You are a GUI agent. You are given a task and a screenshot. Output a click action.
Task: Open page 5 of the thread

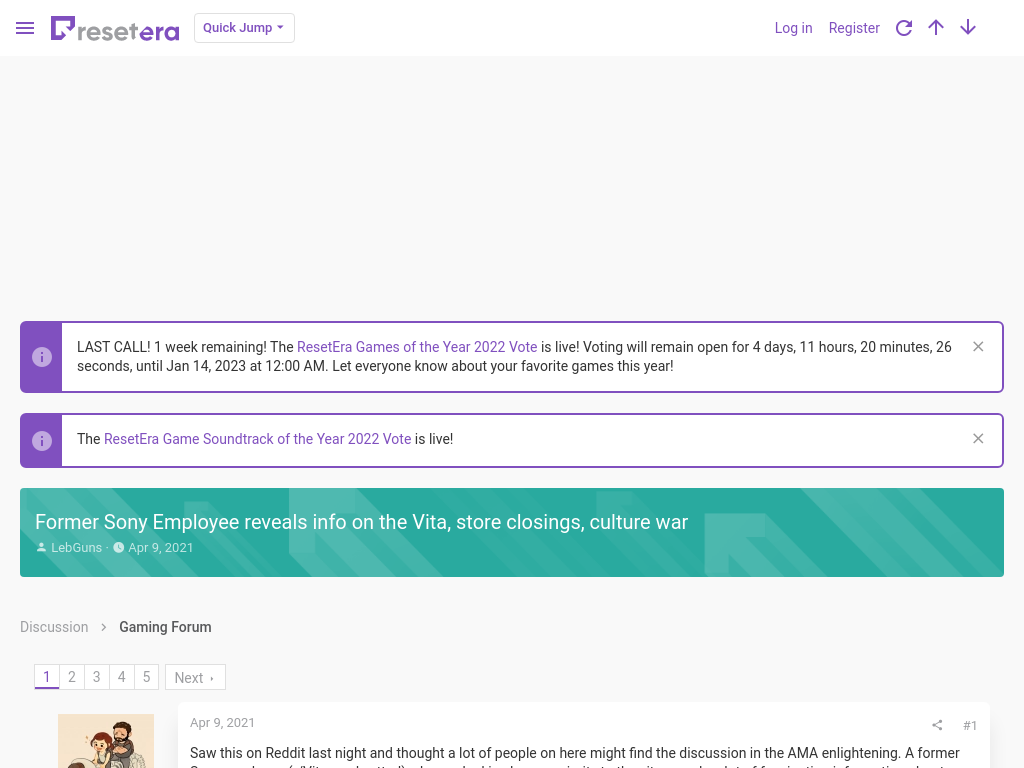click(x=146, y=677)
